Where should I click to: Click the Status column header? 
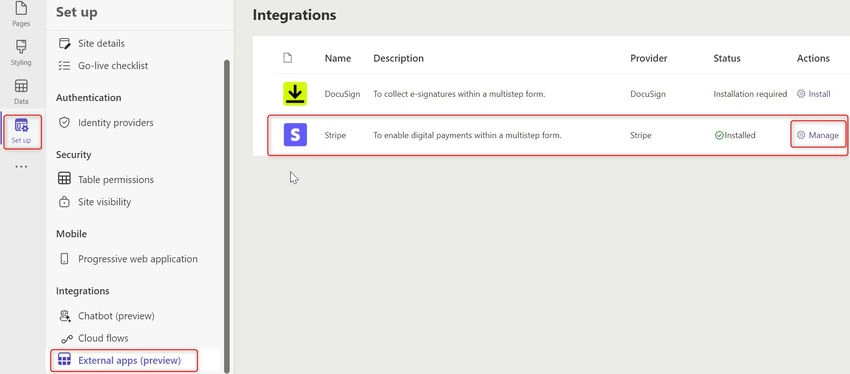[x=727, y=58]
